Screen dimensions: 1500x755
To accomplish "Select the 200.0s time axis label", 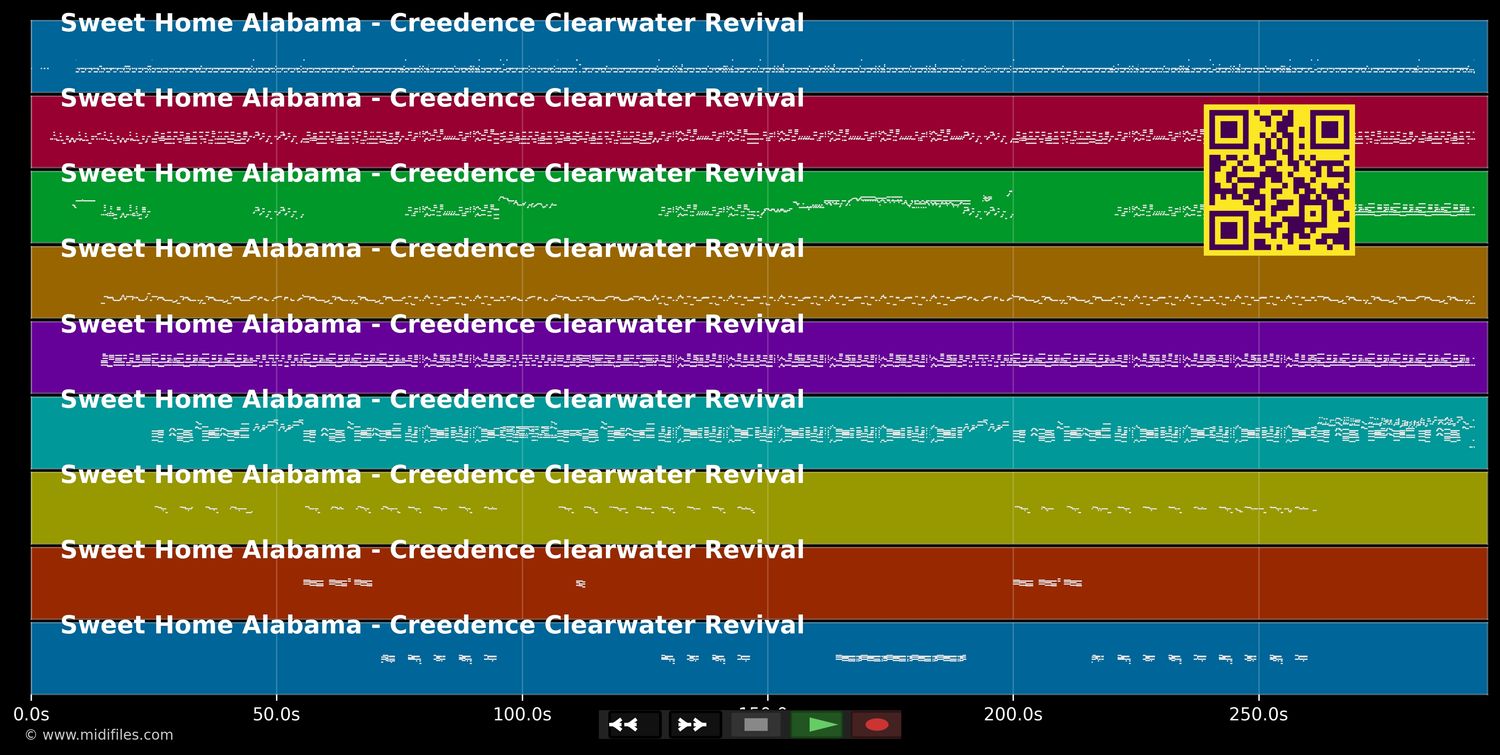I will 1013,714.
